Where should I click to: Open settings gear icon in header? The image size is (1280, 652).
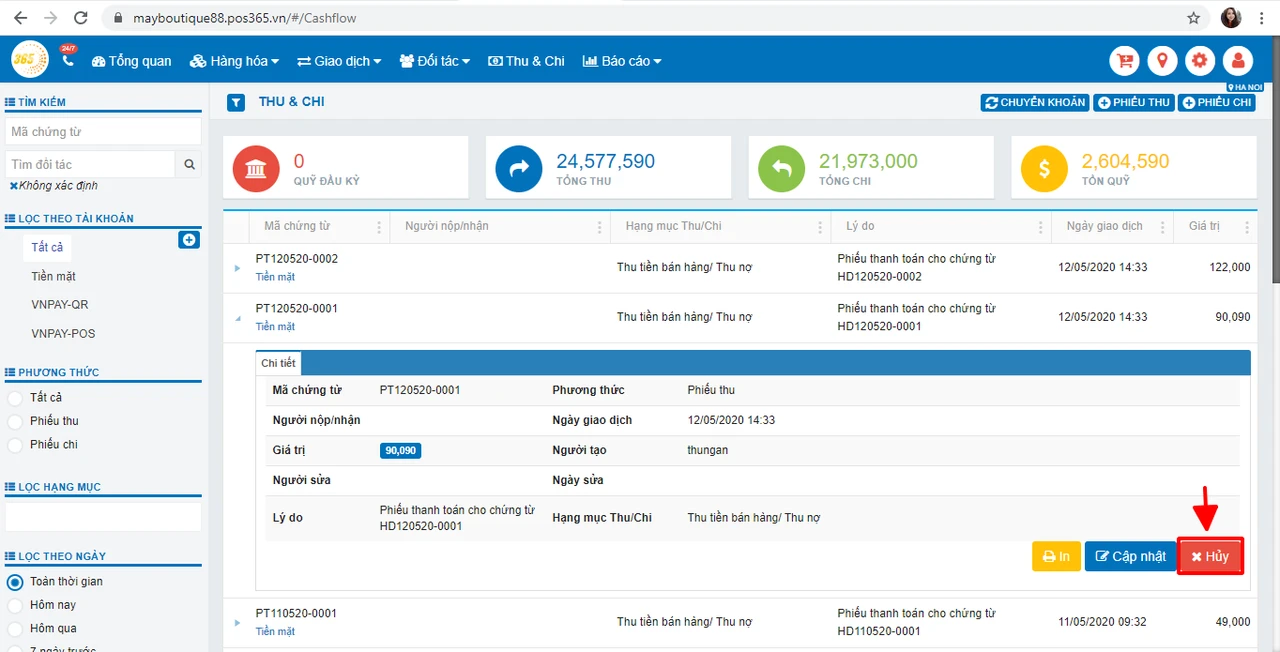click(1200, 61)
